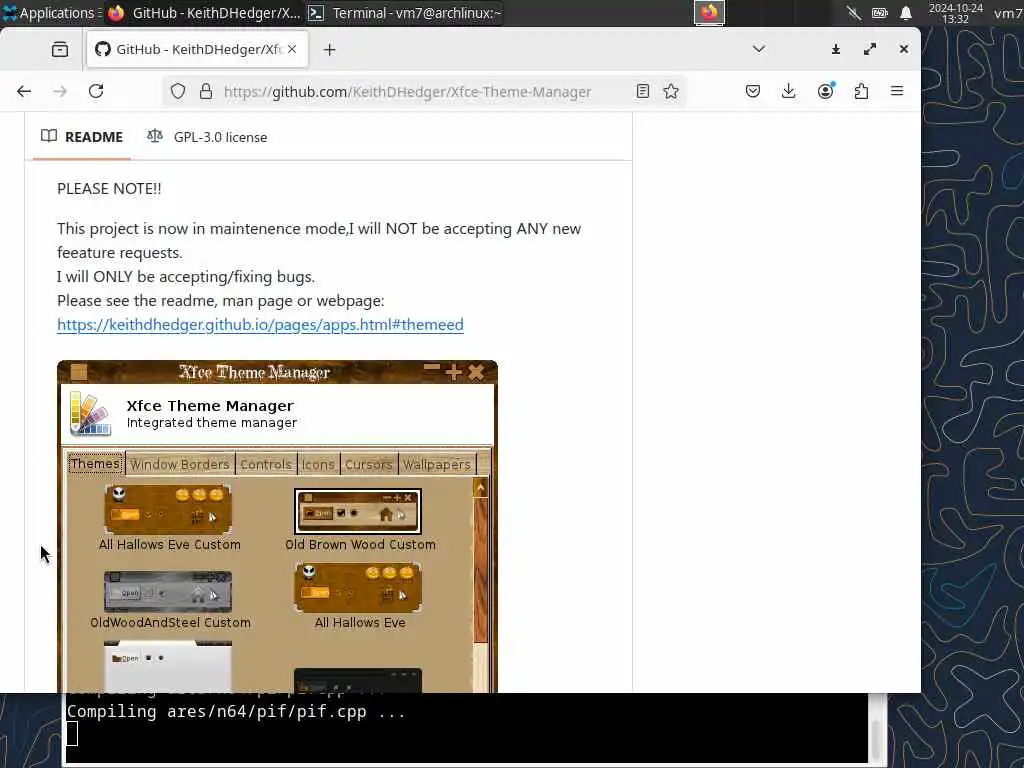This screenshot has width=1024, height=768.
Task: Click Window Borders tab in the screenshot
Action: [180, 464]
